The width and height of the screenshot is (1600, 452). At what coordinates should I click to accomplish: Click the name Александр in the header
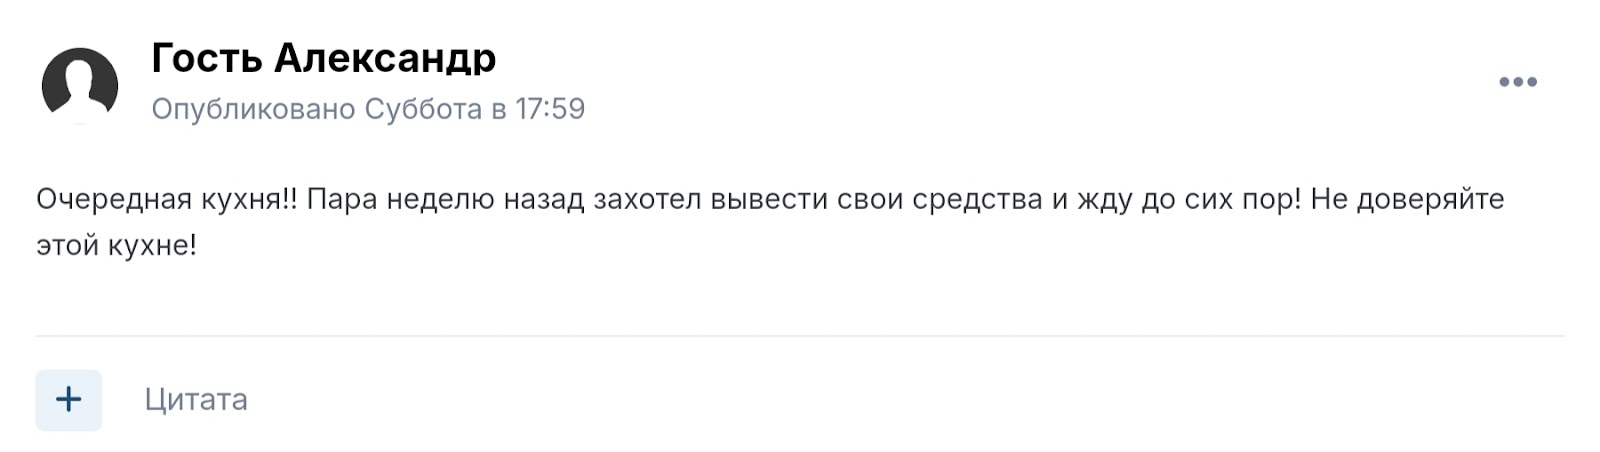tap(385, 58)
